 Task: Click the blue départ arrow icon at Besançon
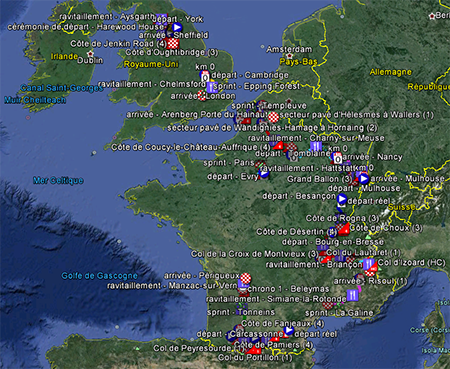coord(341,199)
